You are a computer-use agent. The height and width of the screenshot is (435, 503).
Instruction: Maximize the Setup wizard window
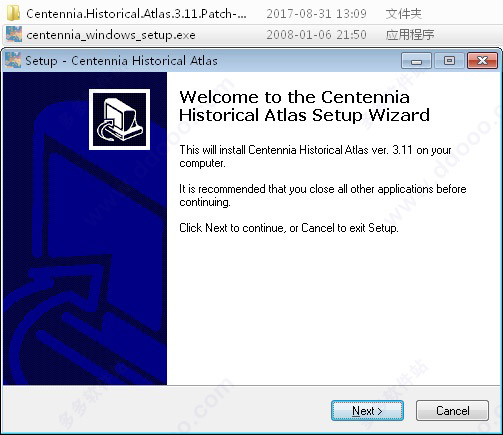click(x=449, y=61)
